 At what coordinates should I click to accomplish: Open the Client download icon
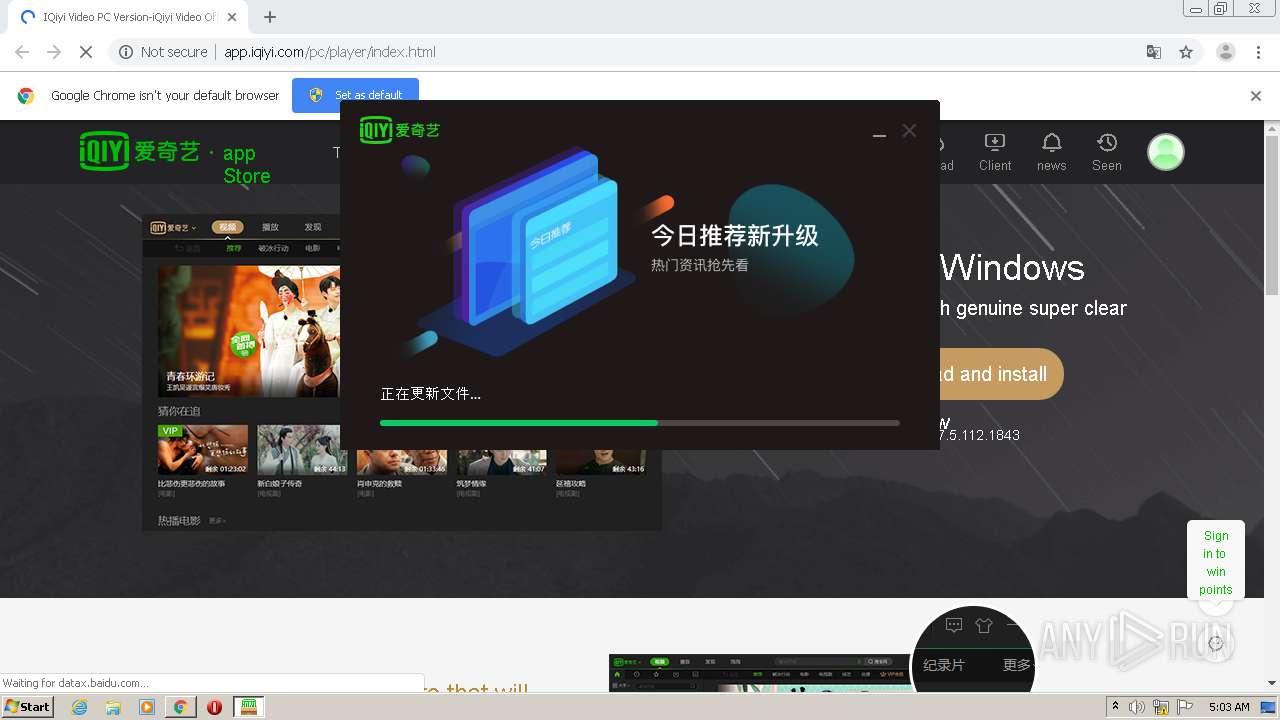point(994,152)
